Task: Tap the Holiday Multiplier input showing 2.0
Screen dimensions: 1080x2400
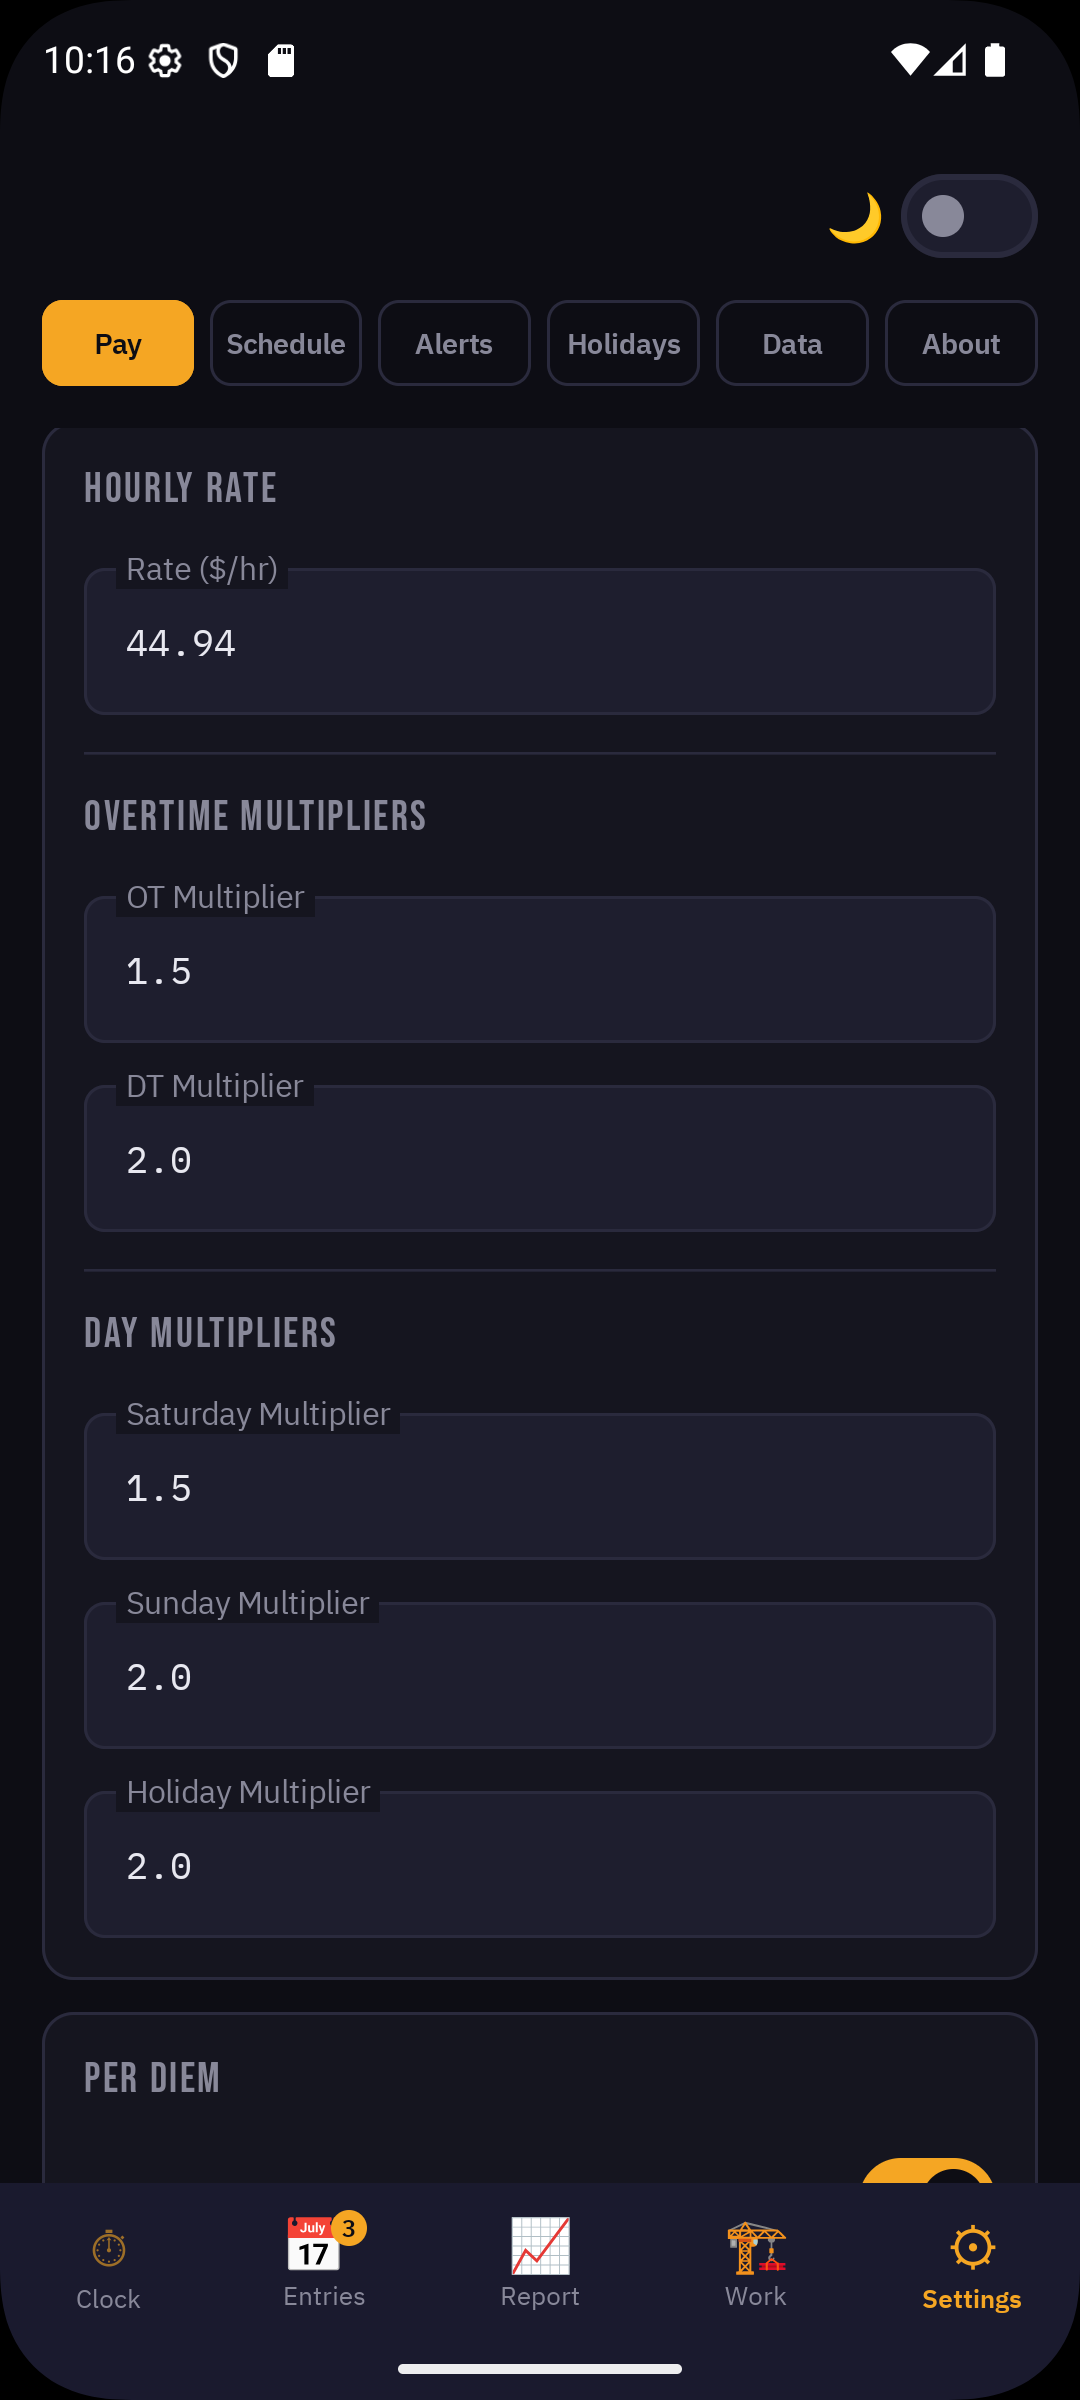Action: (539, 1866)
